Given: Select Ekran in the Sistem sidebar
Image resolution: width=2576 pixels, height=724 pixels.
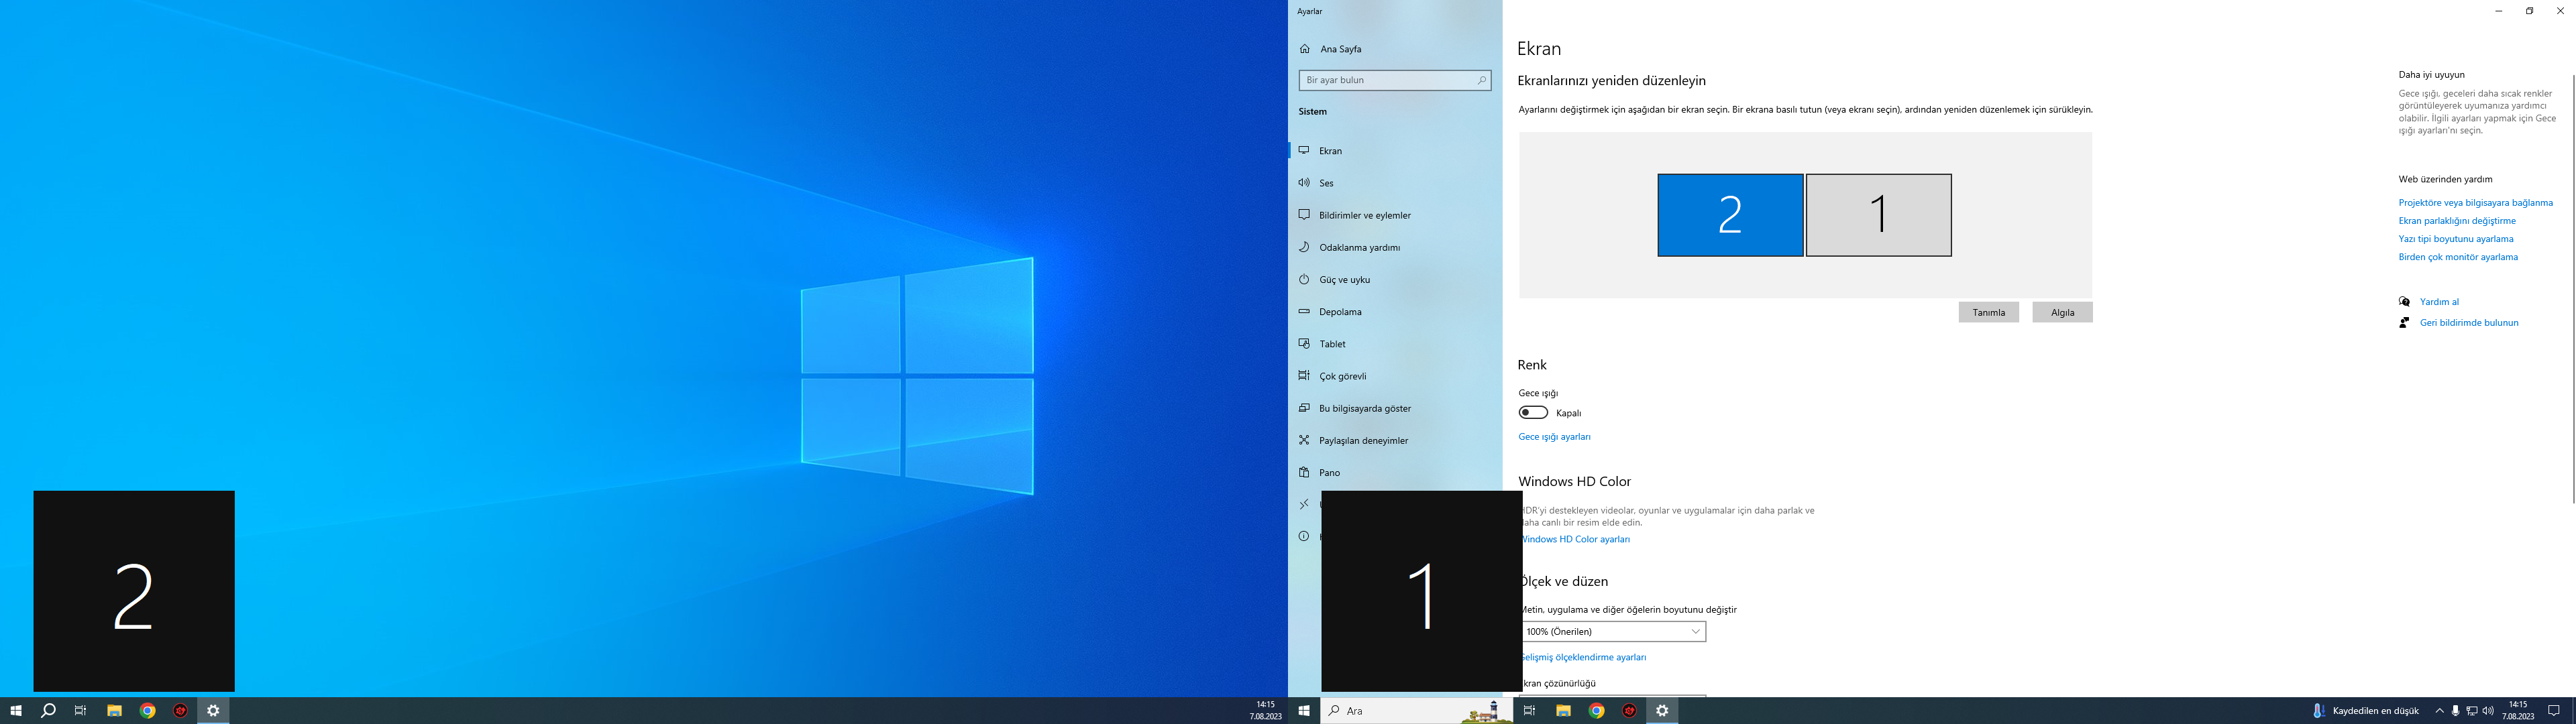Looking at the screenshot, I should tap(1394, 151).
